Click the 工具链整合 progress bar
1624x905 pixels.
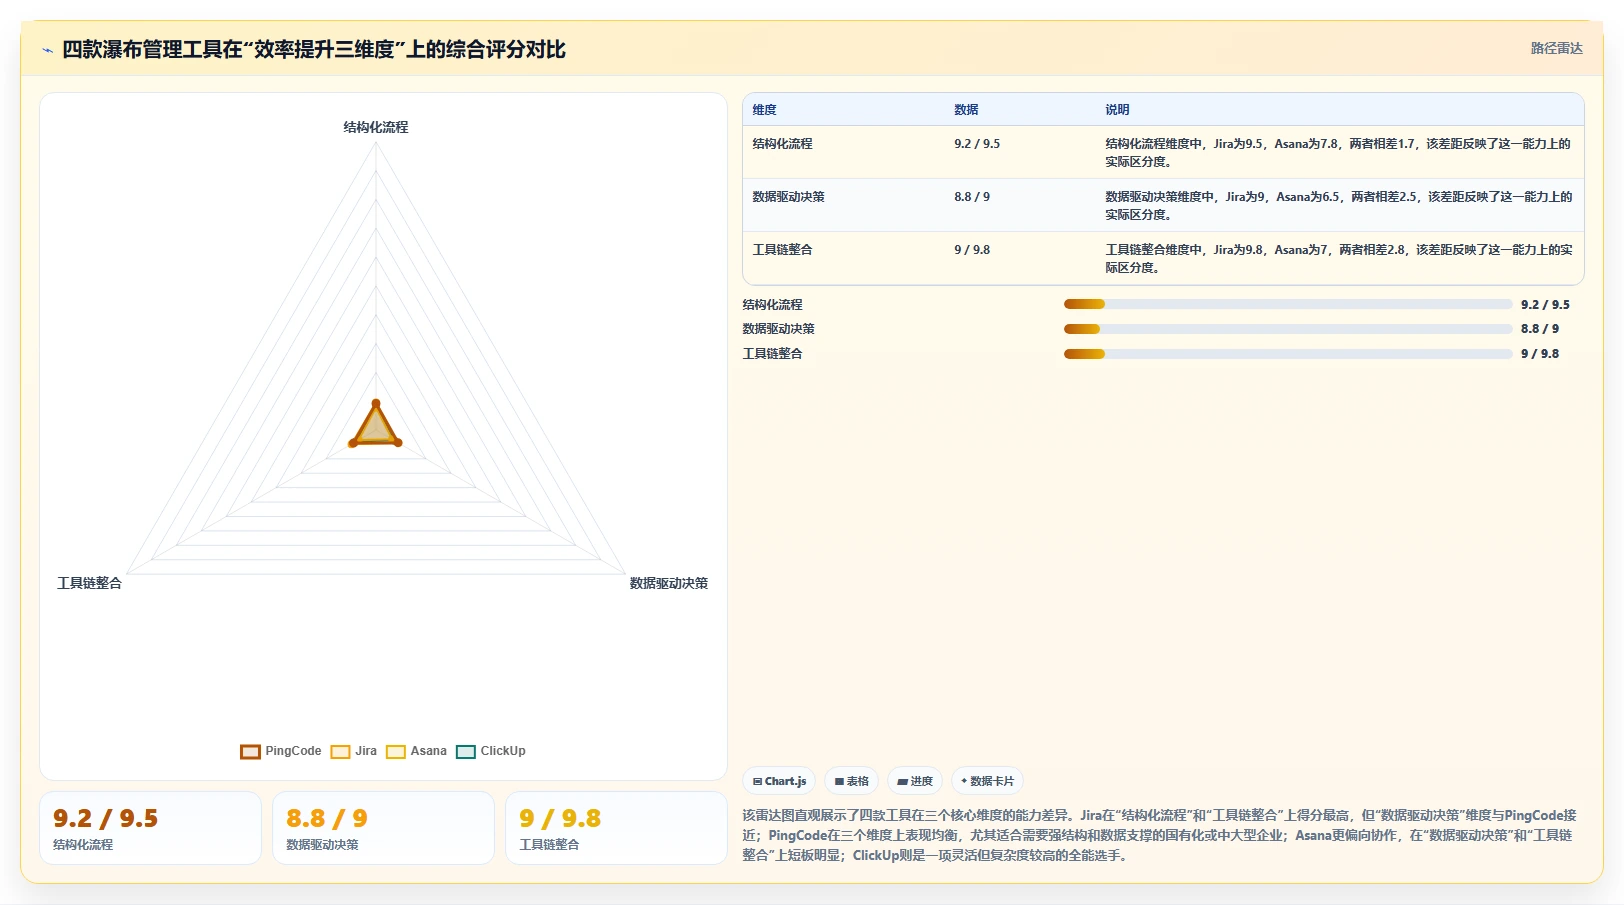[1288, 354]
